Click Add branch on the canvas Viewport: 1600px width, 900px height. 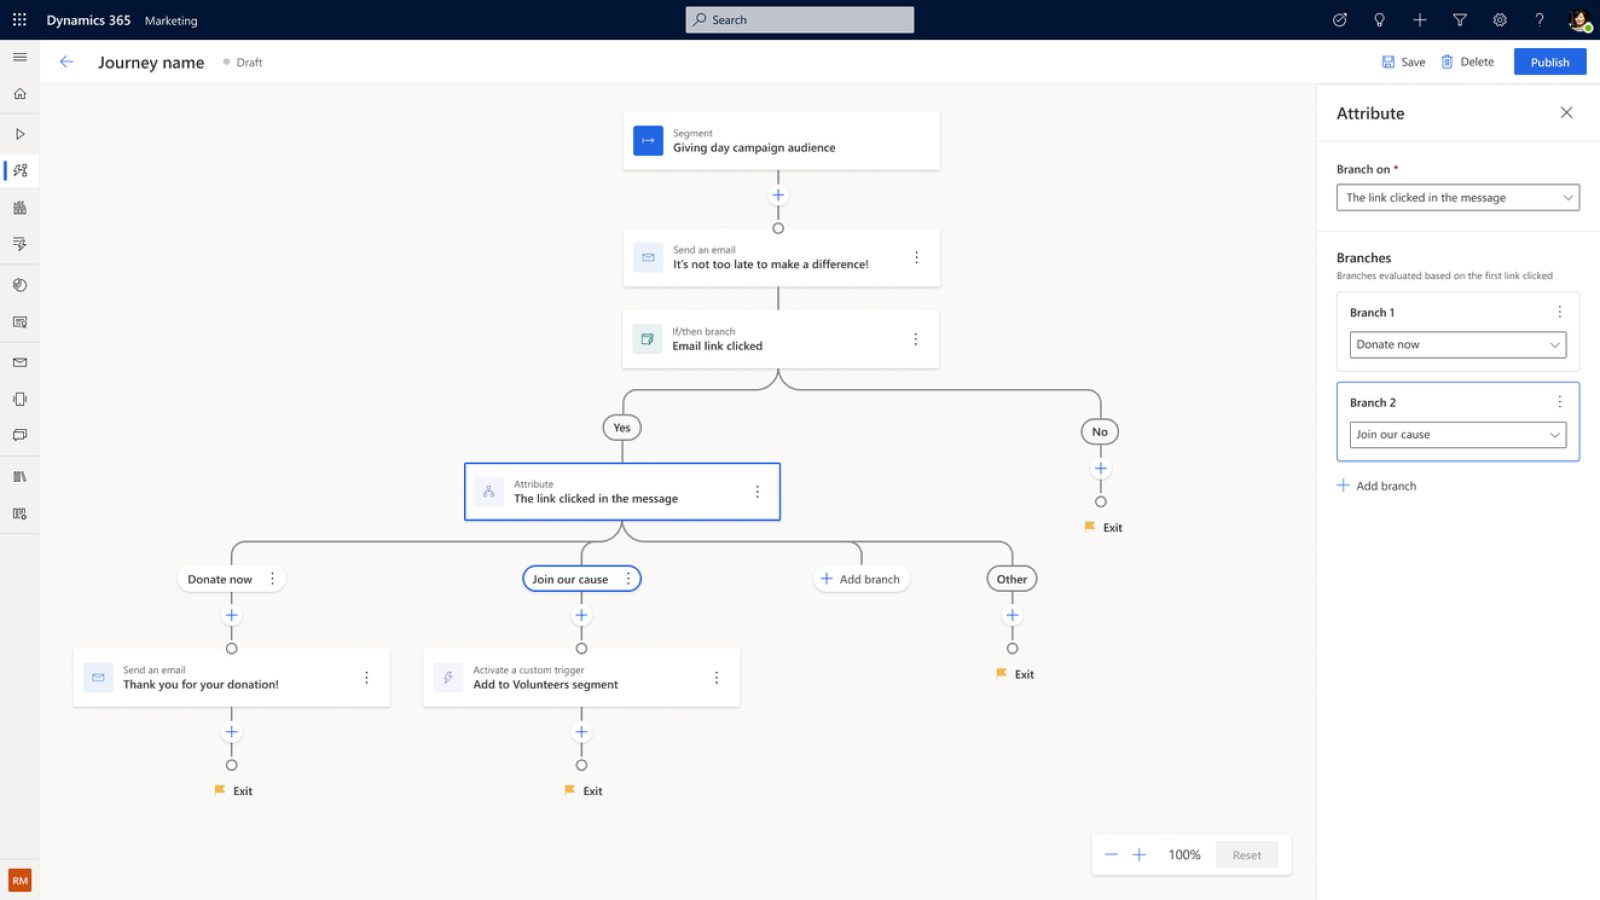pos(861,579)
